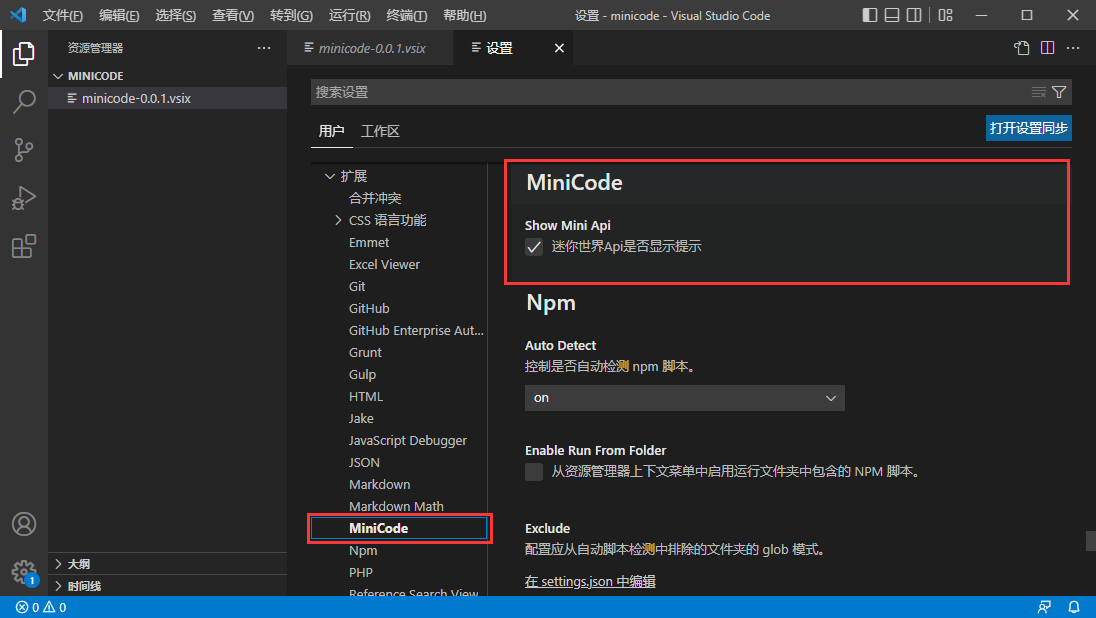Open the Extensions view
The width and height of the screenshot is (1096, 618).
24,246
